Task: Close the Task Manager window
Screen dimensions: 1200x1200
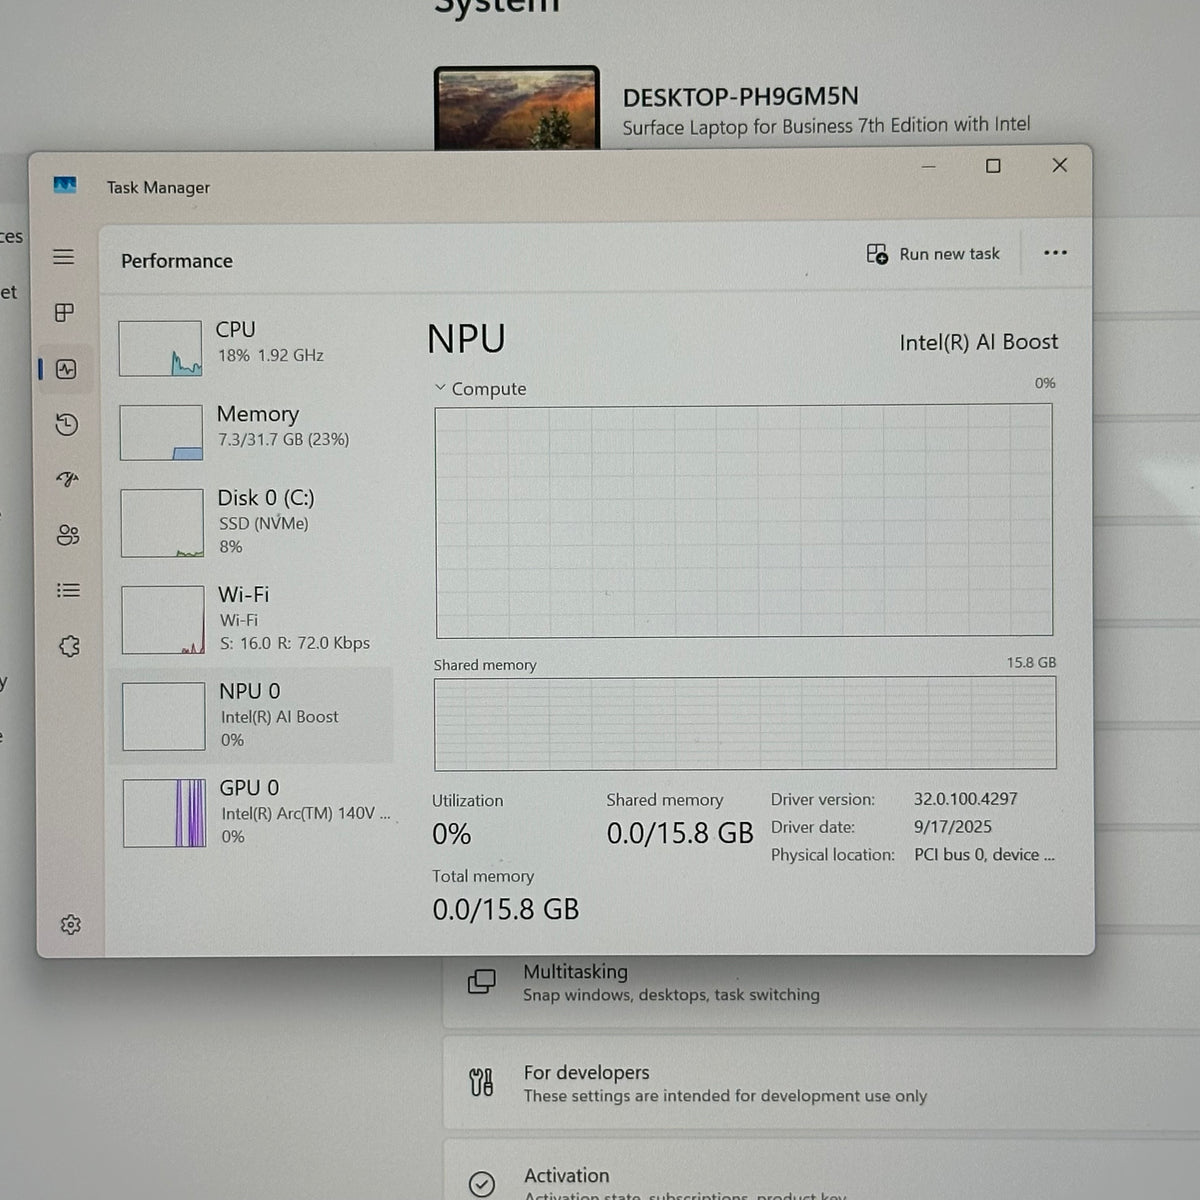Action: point(1060,165)
